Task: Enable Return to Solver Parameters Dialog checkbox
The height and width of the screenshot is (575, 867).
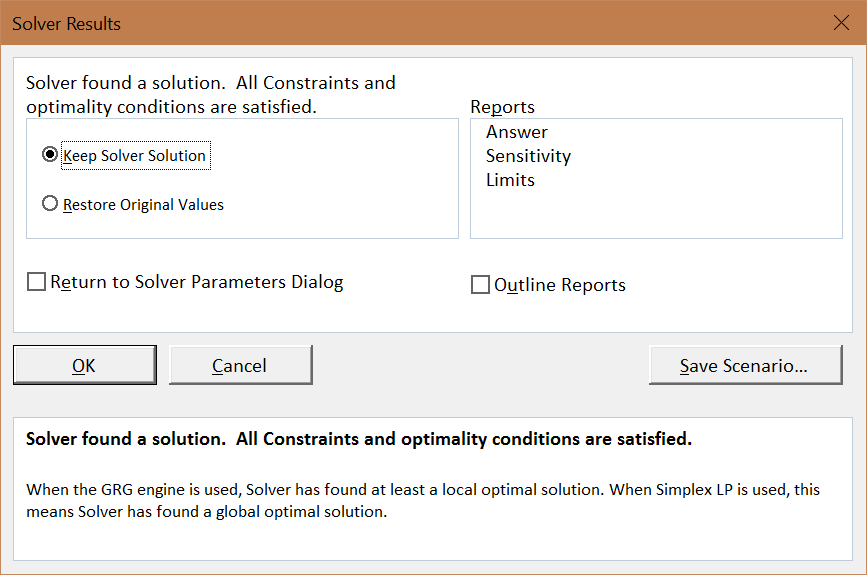Action: [36, 282]
